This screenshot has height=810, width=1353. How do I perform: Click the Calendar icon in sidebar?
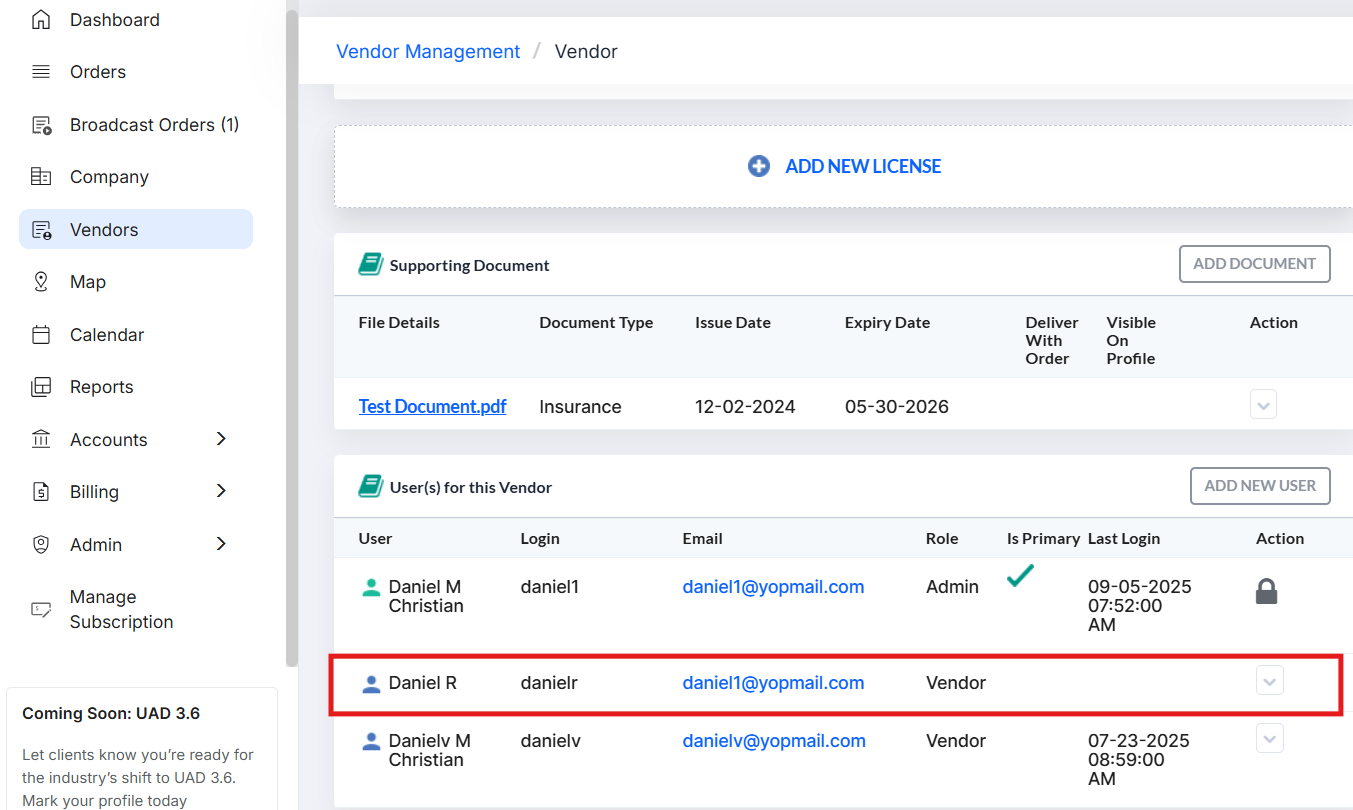[x=41, y=335]
